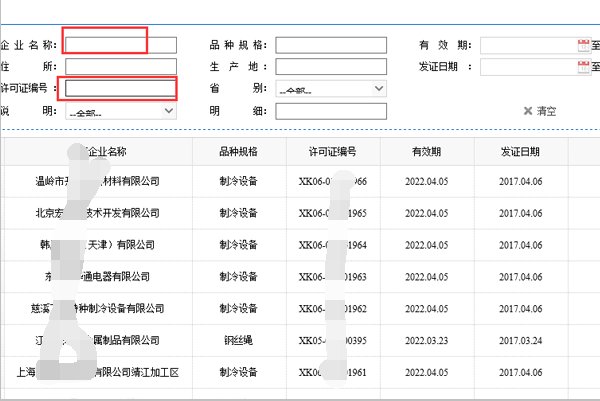
Task: Select the 通电器有限公司 company cell
Action: tap(98, 276)
